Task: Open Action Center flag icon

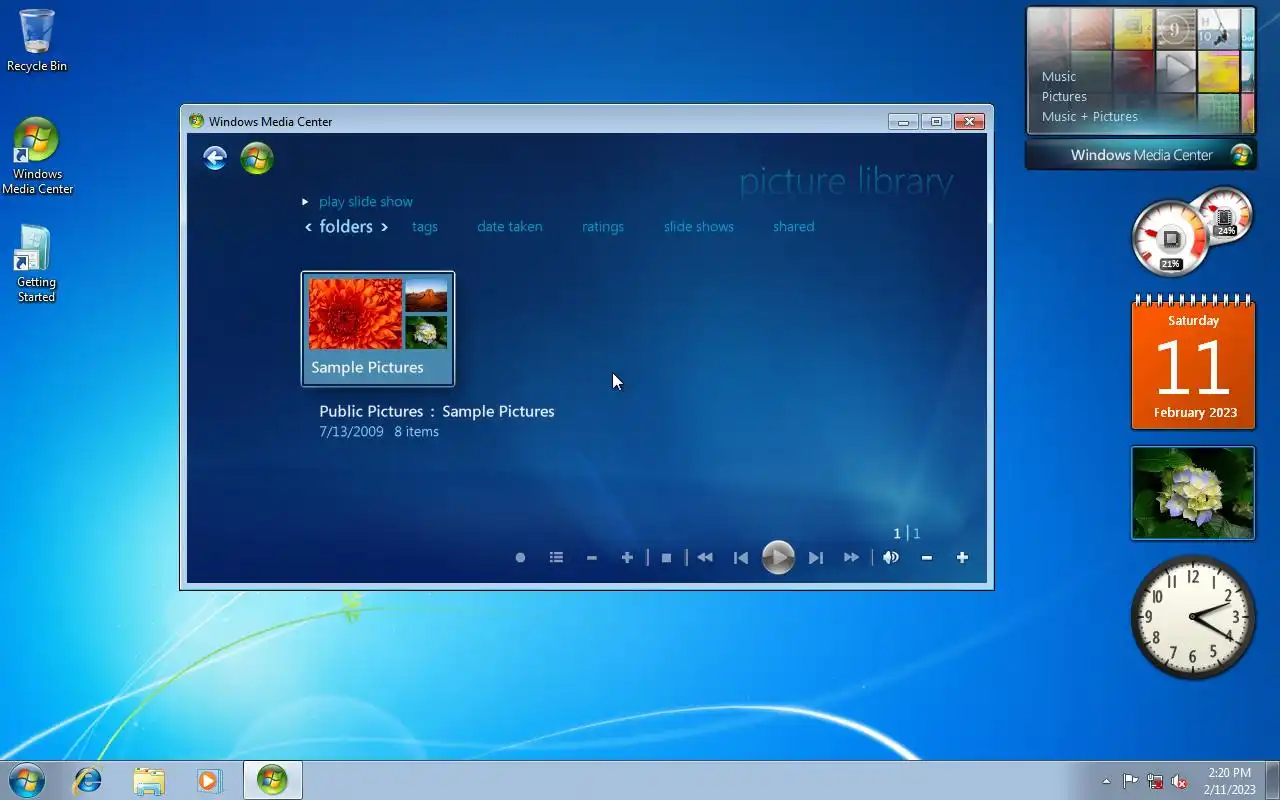Action: [x=1131, y=781]
